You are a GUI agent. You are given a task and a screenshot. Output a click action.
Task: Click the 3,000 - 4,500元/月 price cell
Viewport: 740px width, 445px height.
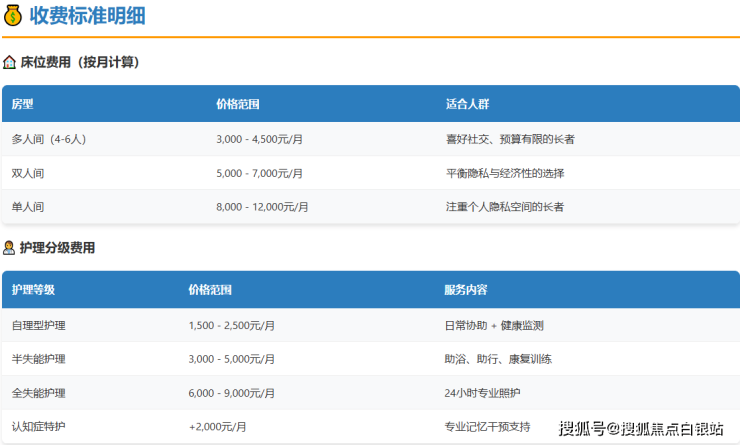pos(259,139)
